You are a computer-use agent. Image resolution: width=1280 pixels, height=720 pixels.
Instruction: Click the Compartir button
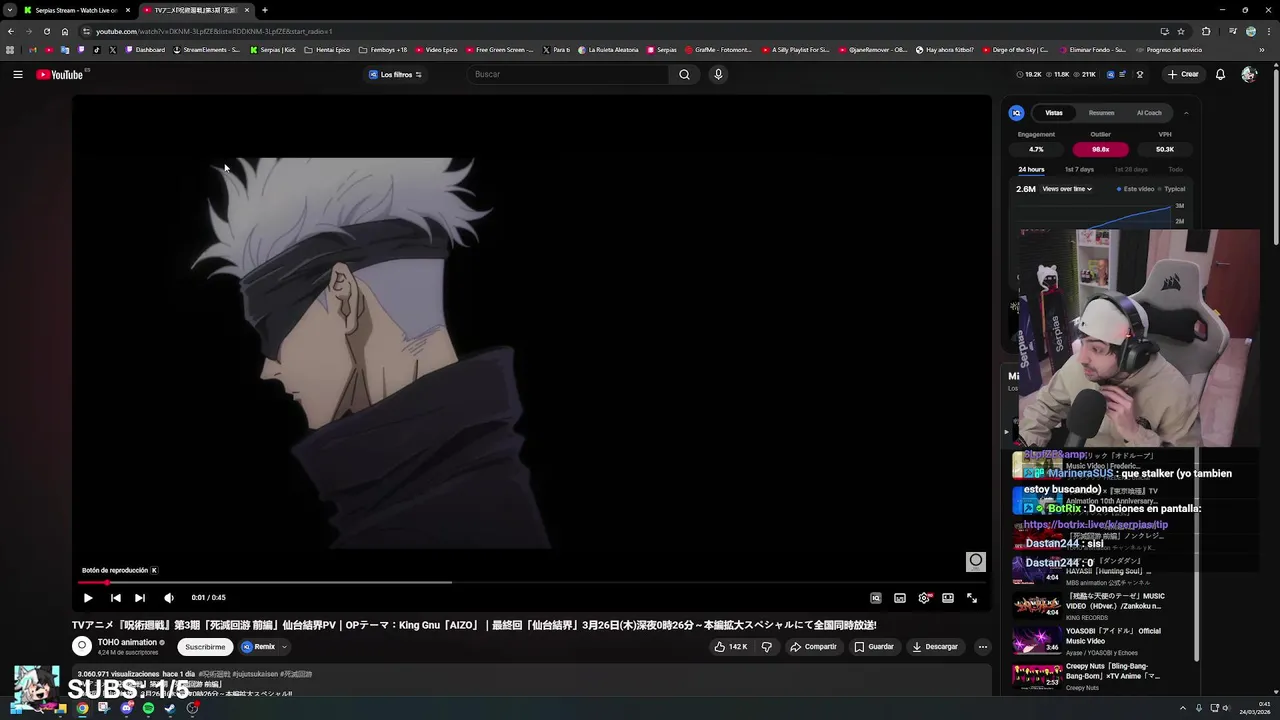pos(813,647)
